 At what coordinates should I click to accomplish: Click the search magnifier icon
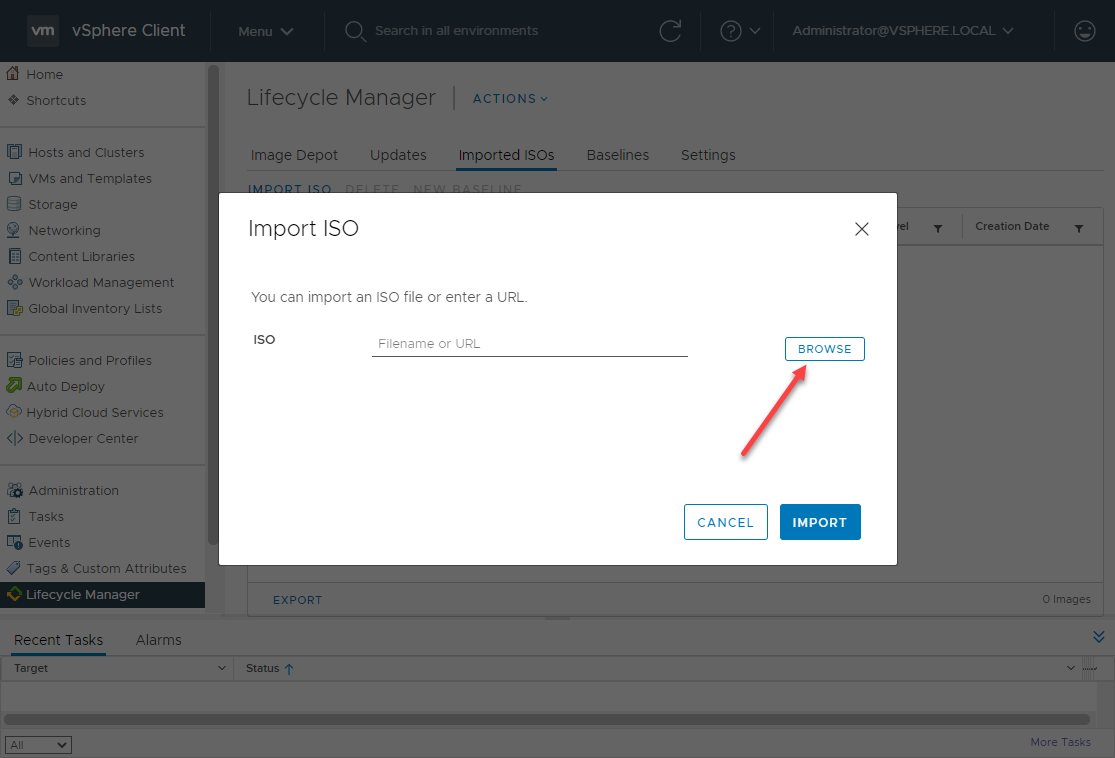click(355, 31)
